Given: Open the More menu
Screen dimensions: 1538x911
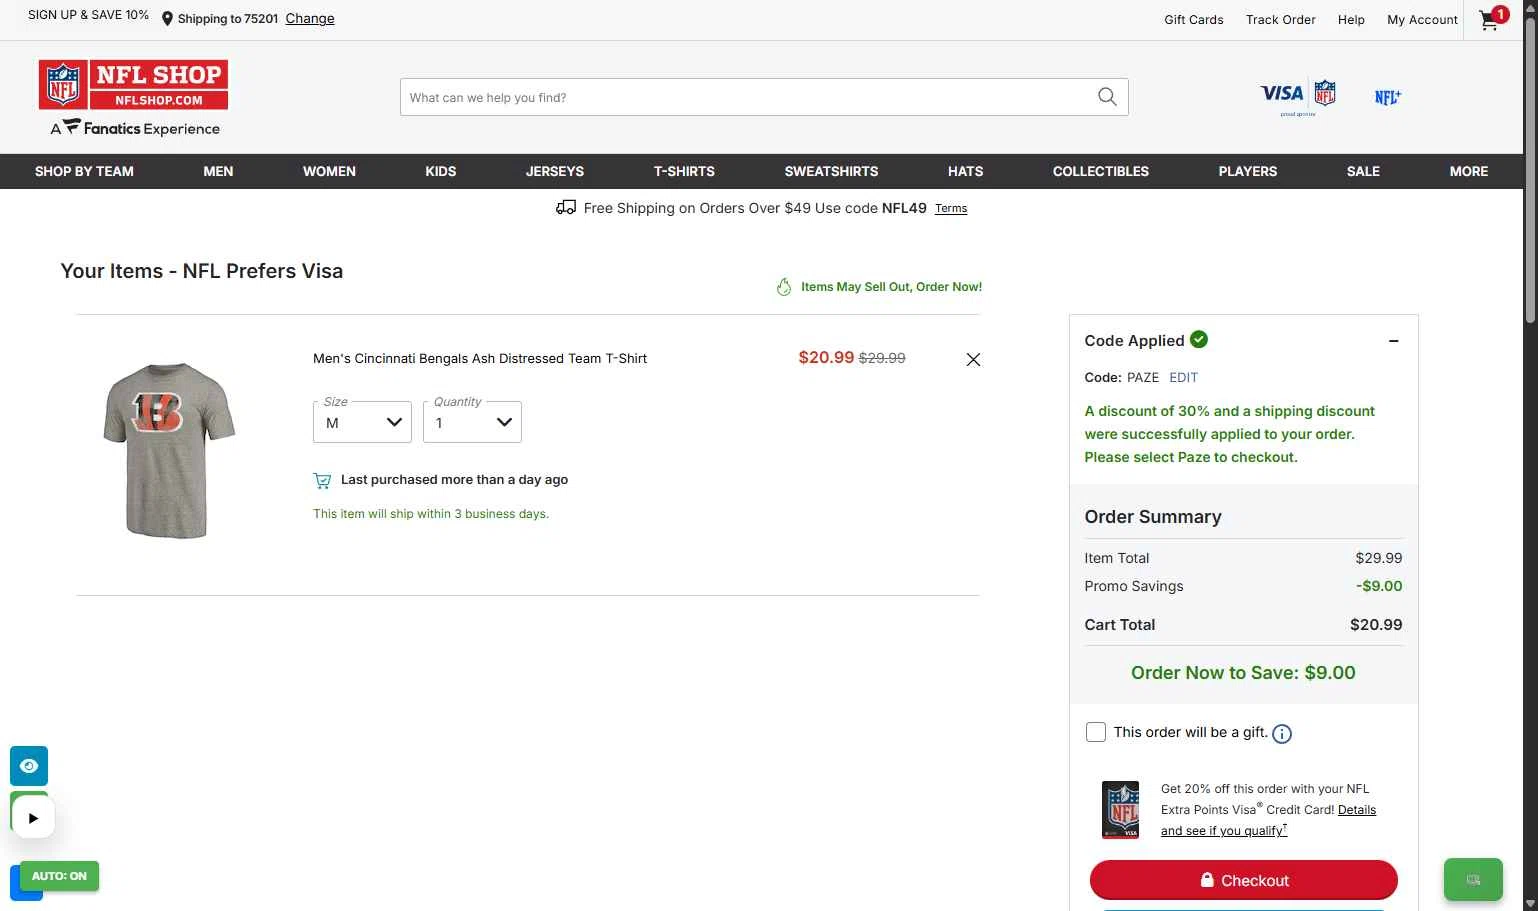Looking at the screenshot, I should [1469, 171].
